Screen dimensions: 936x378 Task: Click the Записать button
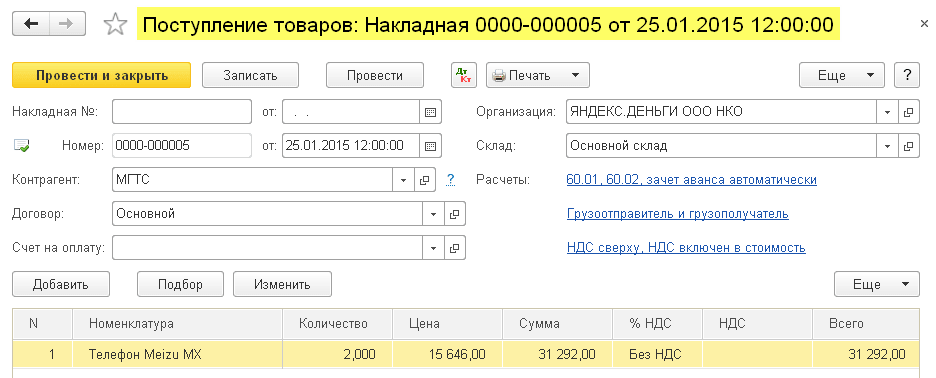(x=250, y=75)
